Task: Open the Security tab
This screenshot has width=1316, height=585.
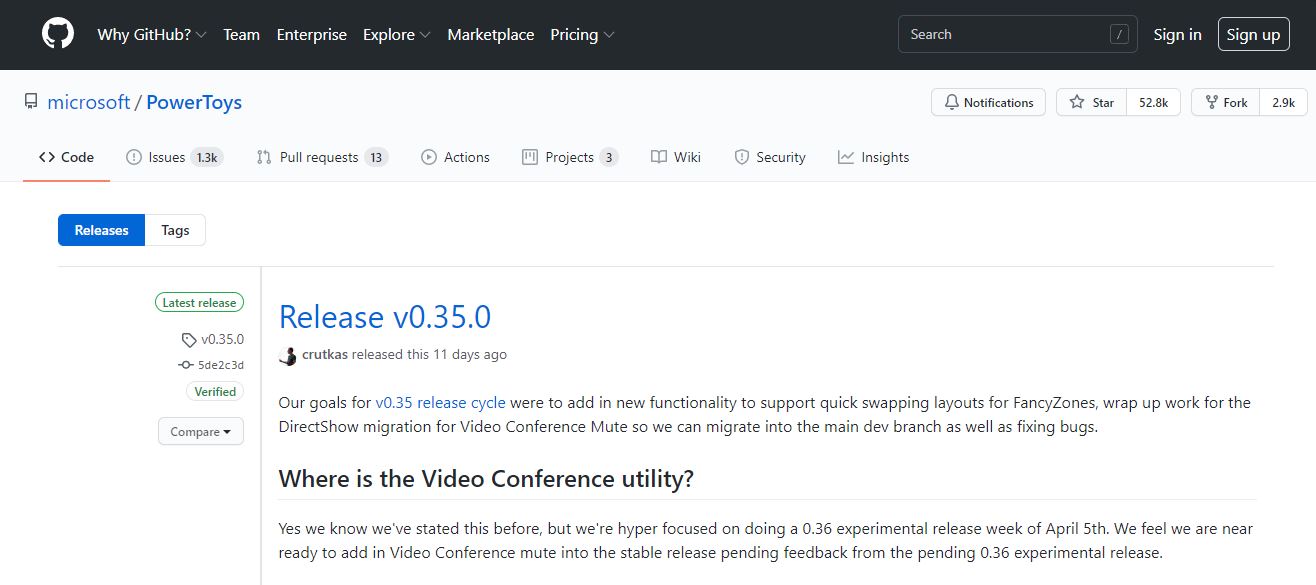Action: click(770, 157)
